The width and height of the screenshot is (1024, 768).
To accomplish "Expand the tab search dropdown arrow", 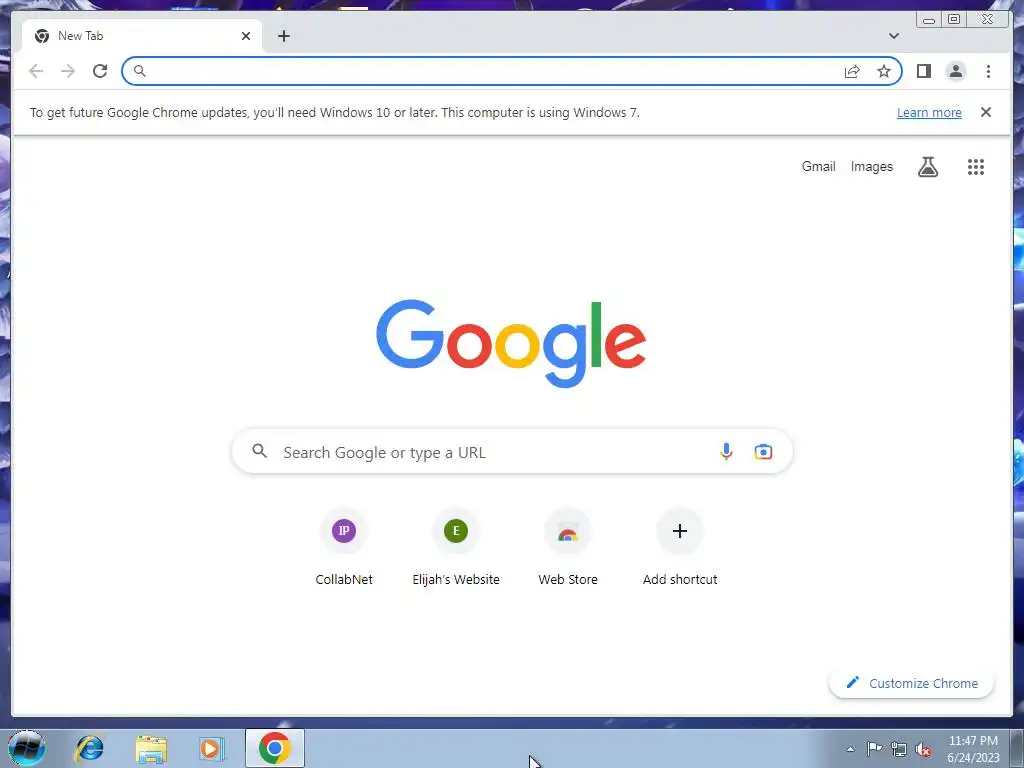I will (893, 36).
